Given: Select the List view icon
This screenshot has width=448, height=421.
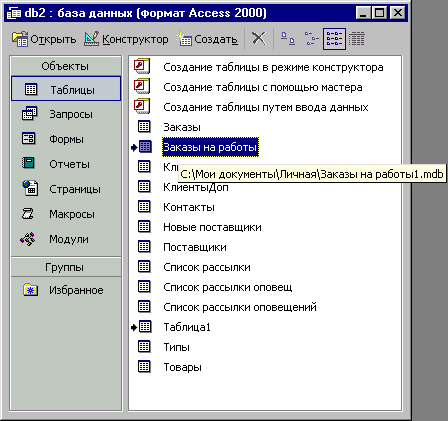Looking at the screenshot, I should [334, 39].
